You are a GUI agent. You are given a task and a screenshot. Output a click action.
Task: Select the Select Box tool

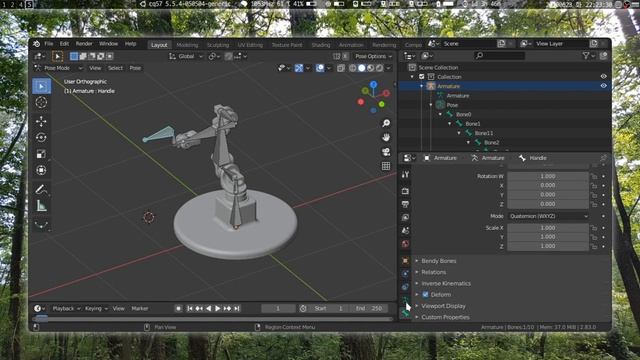41,86
